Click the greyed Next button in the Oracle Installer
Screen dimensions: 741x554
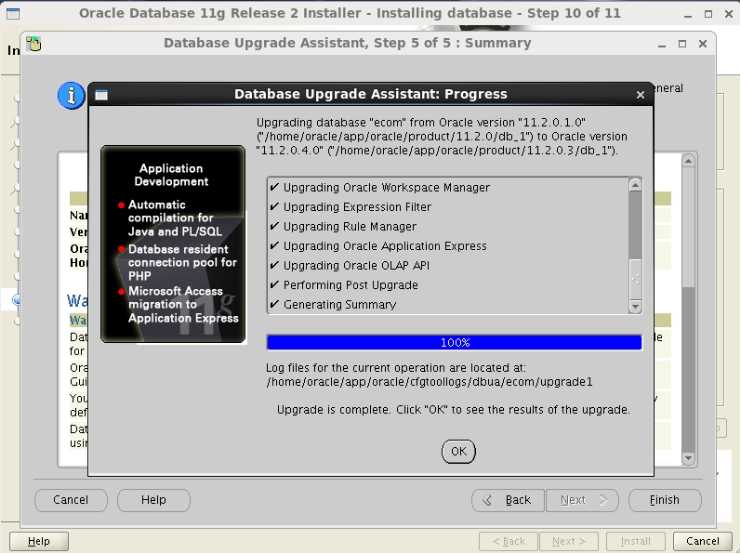[569, 541]
